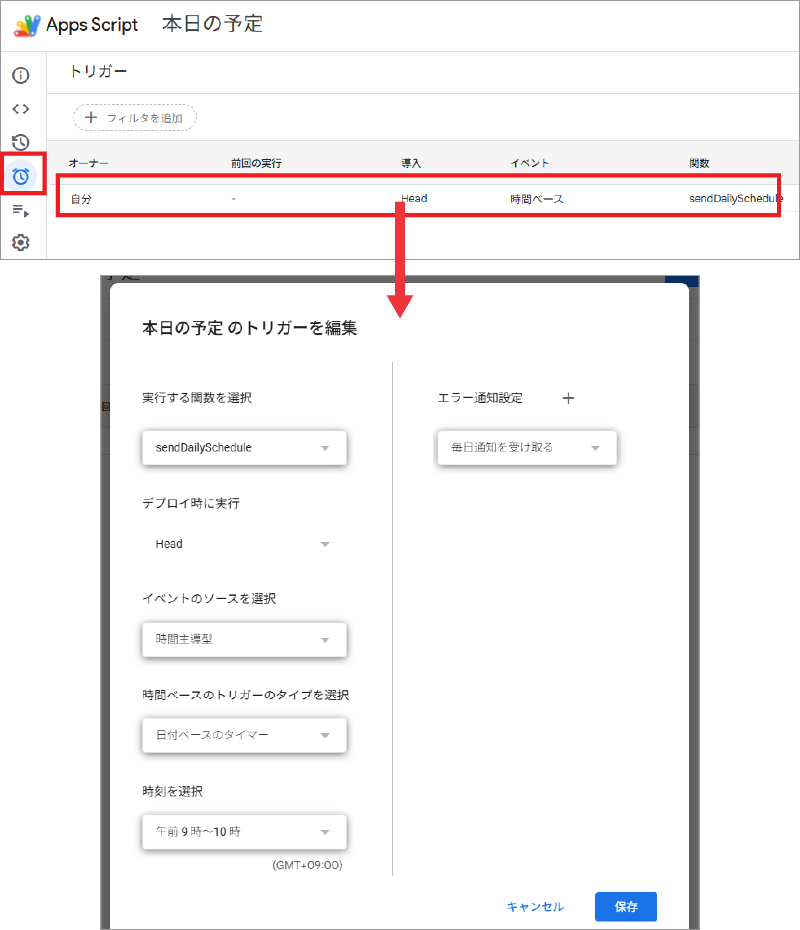
Task: Click the plus icon next to エラー通知設定
Action: (568, 398)
